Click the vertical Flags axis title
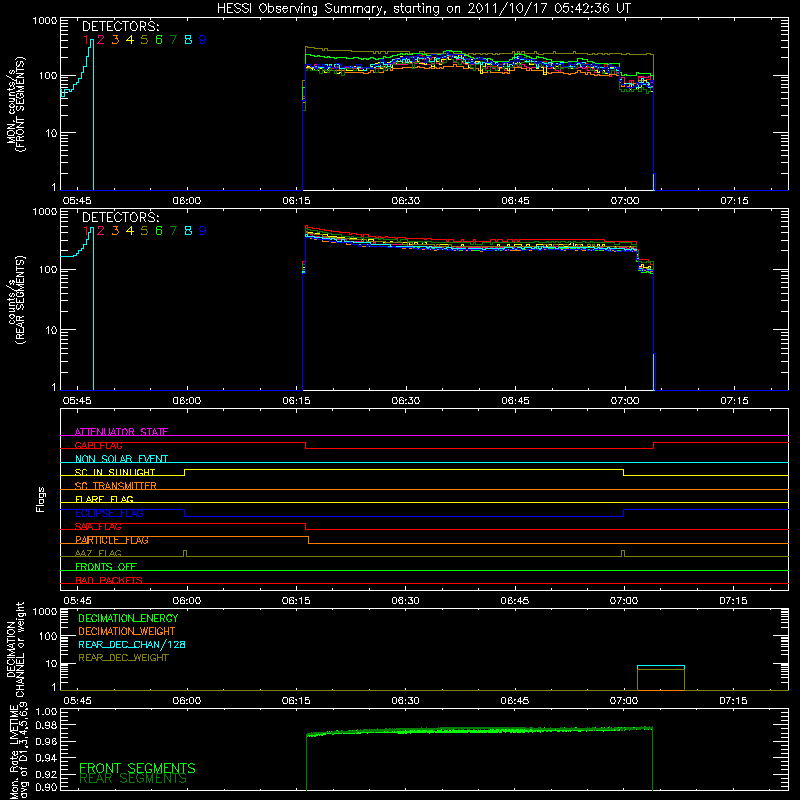The width and height of the screenshot is (800, 800). pos(41,499)
